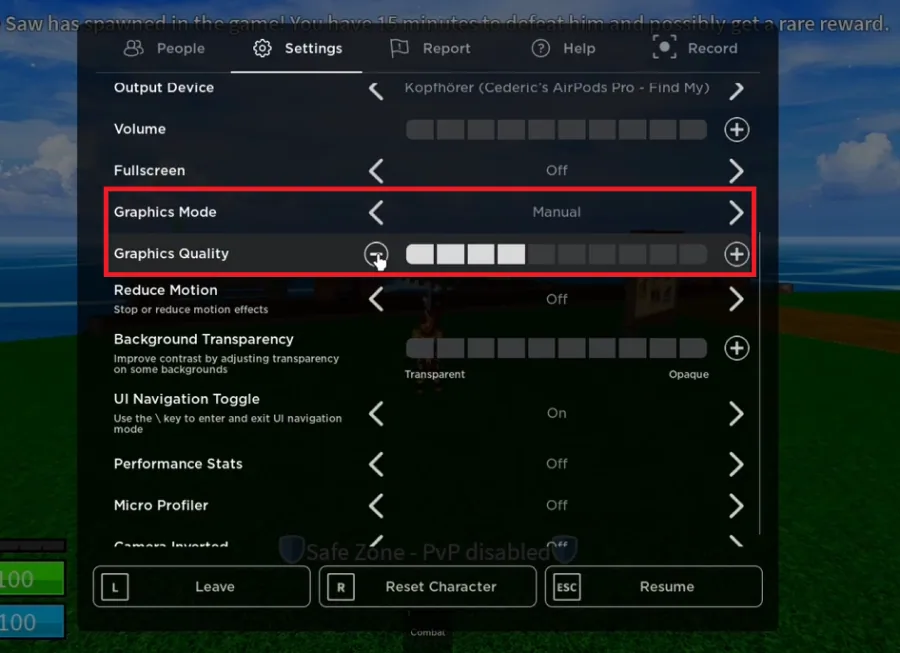
Task: Click the Leave button
Action: 201,586
